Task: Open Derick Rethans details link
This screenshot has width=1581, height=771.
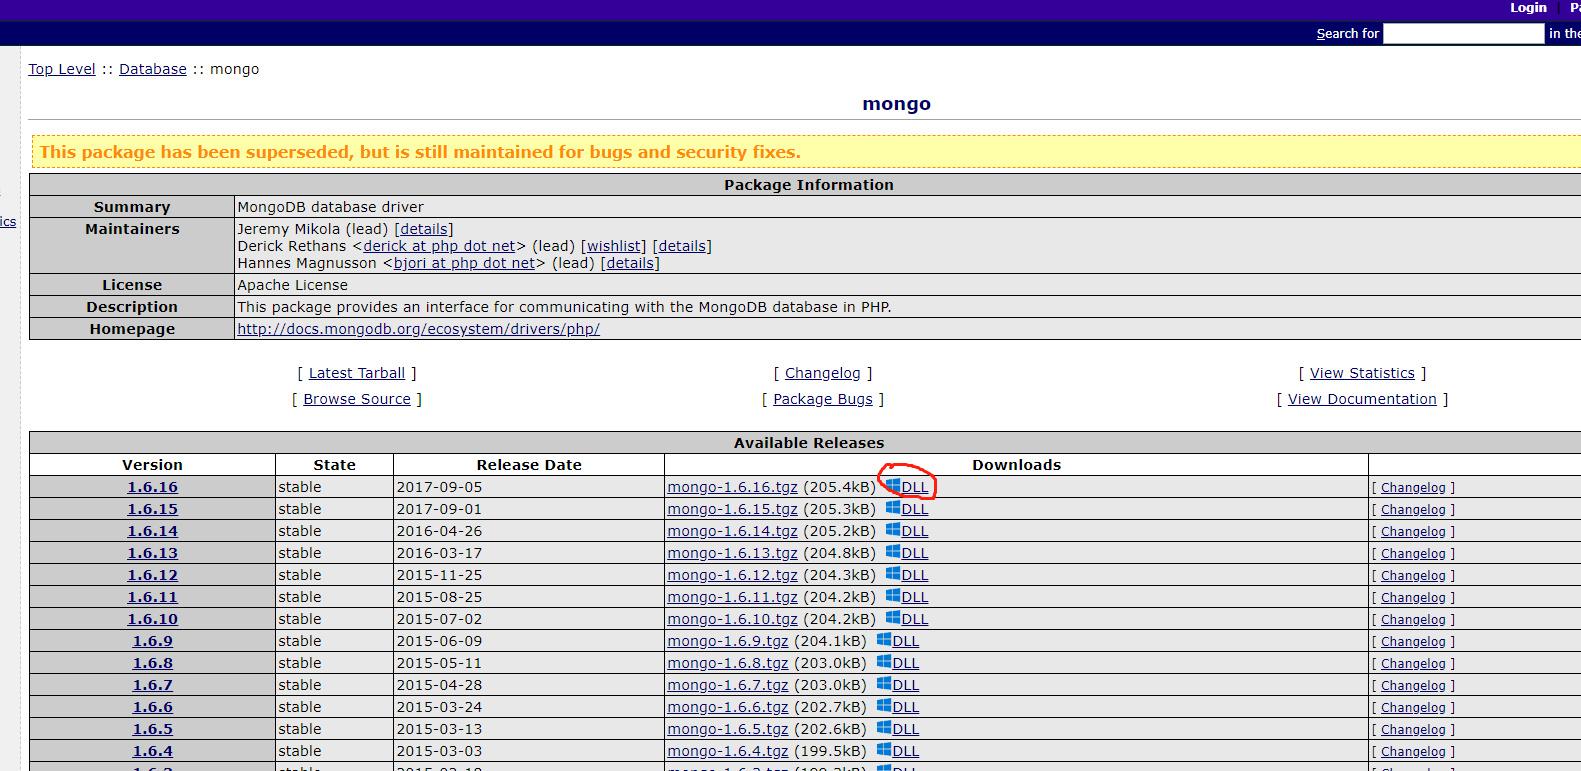Action: pyautogui.click(x=682, y=246)
